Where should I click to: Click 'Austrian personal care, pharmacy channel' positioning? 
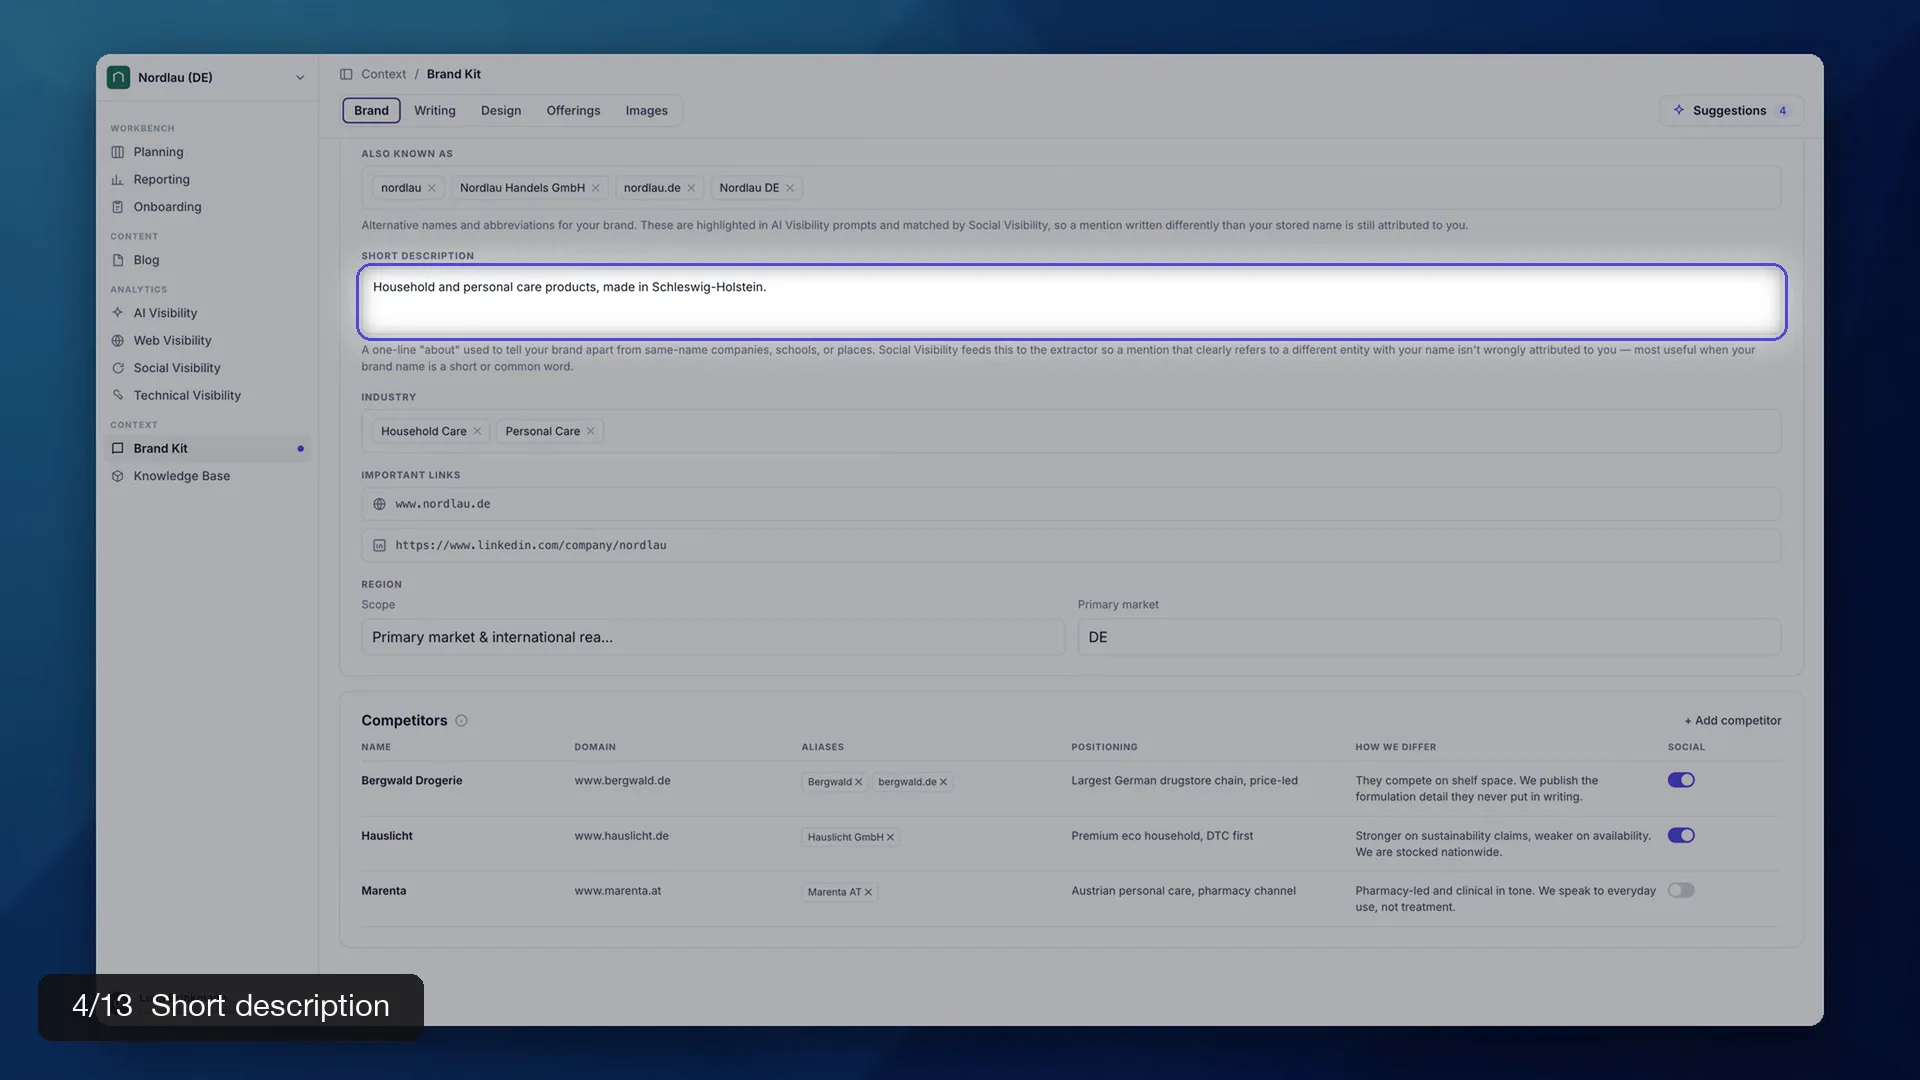coord(1183,891)
